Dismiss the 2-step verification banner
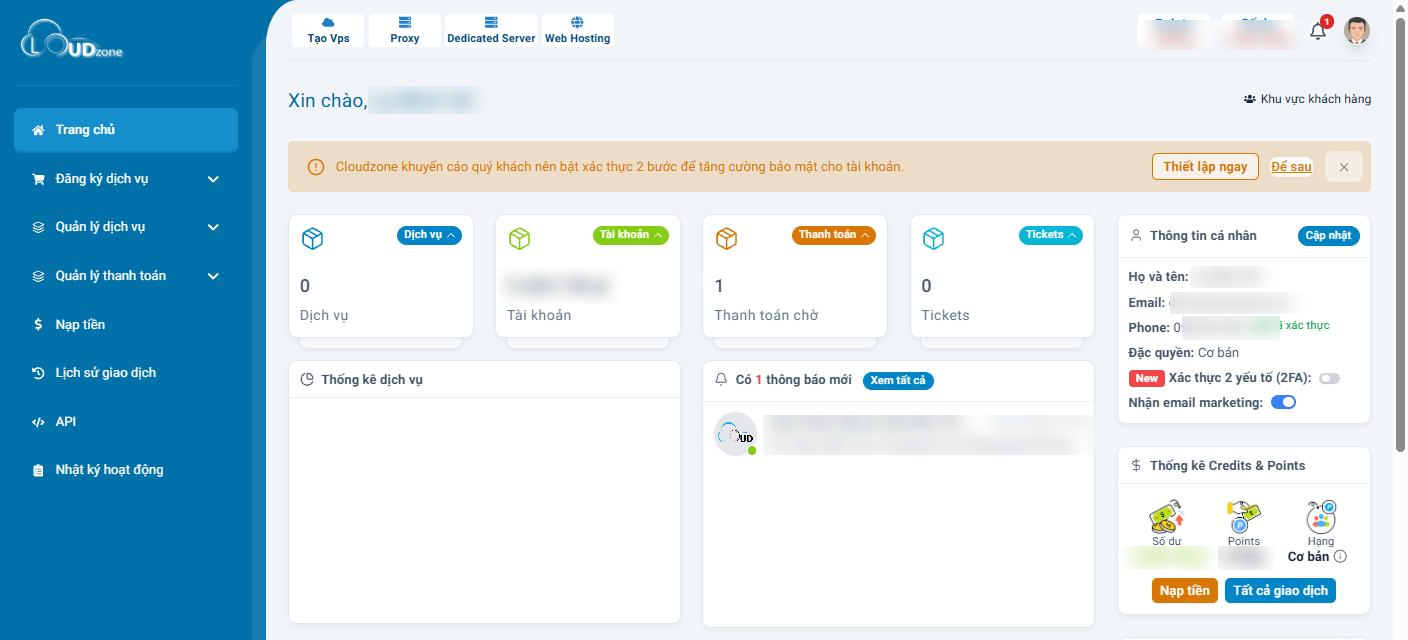 point(1344,167)
